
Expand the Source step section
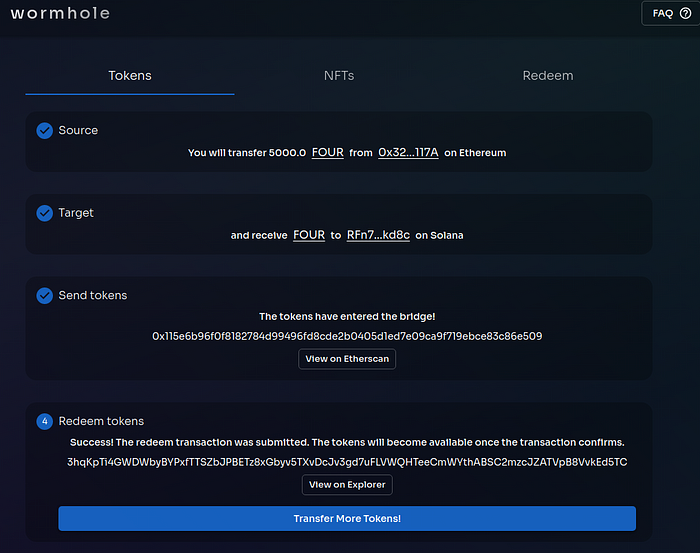pyautogui.click(x=78, y=130)
